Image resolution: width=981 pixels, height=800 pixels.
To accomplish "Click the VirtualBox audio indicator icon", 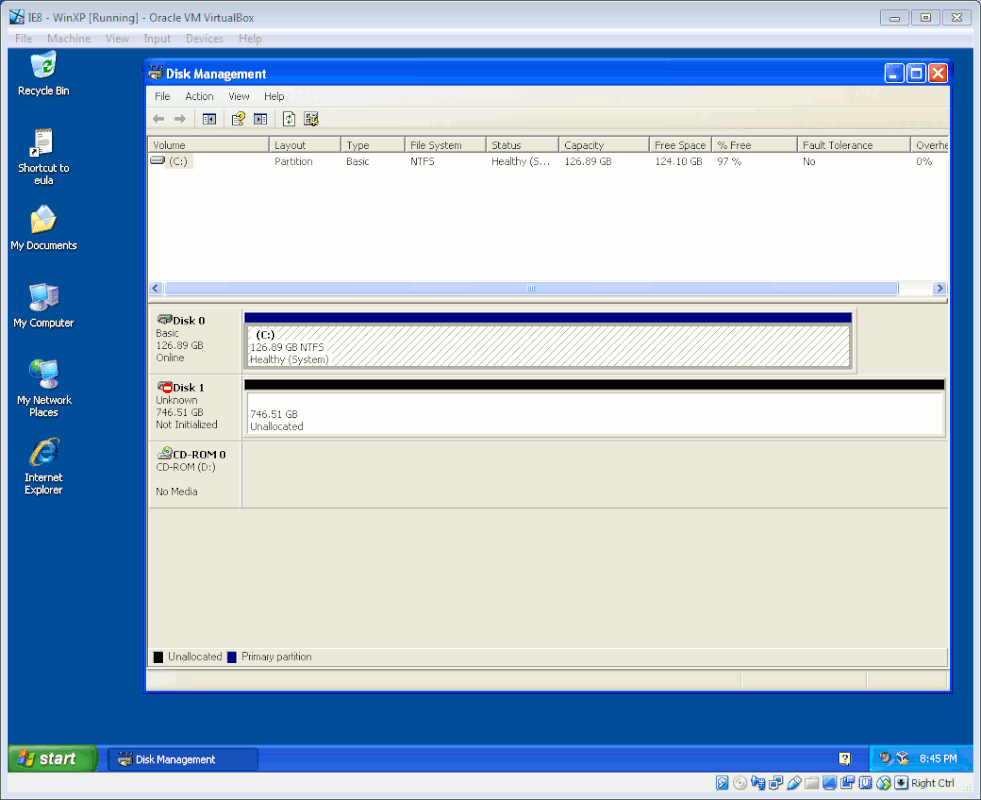I will point(758,782).
